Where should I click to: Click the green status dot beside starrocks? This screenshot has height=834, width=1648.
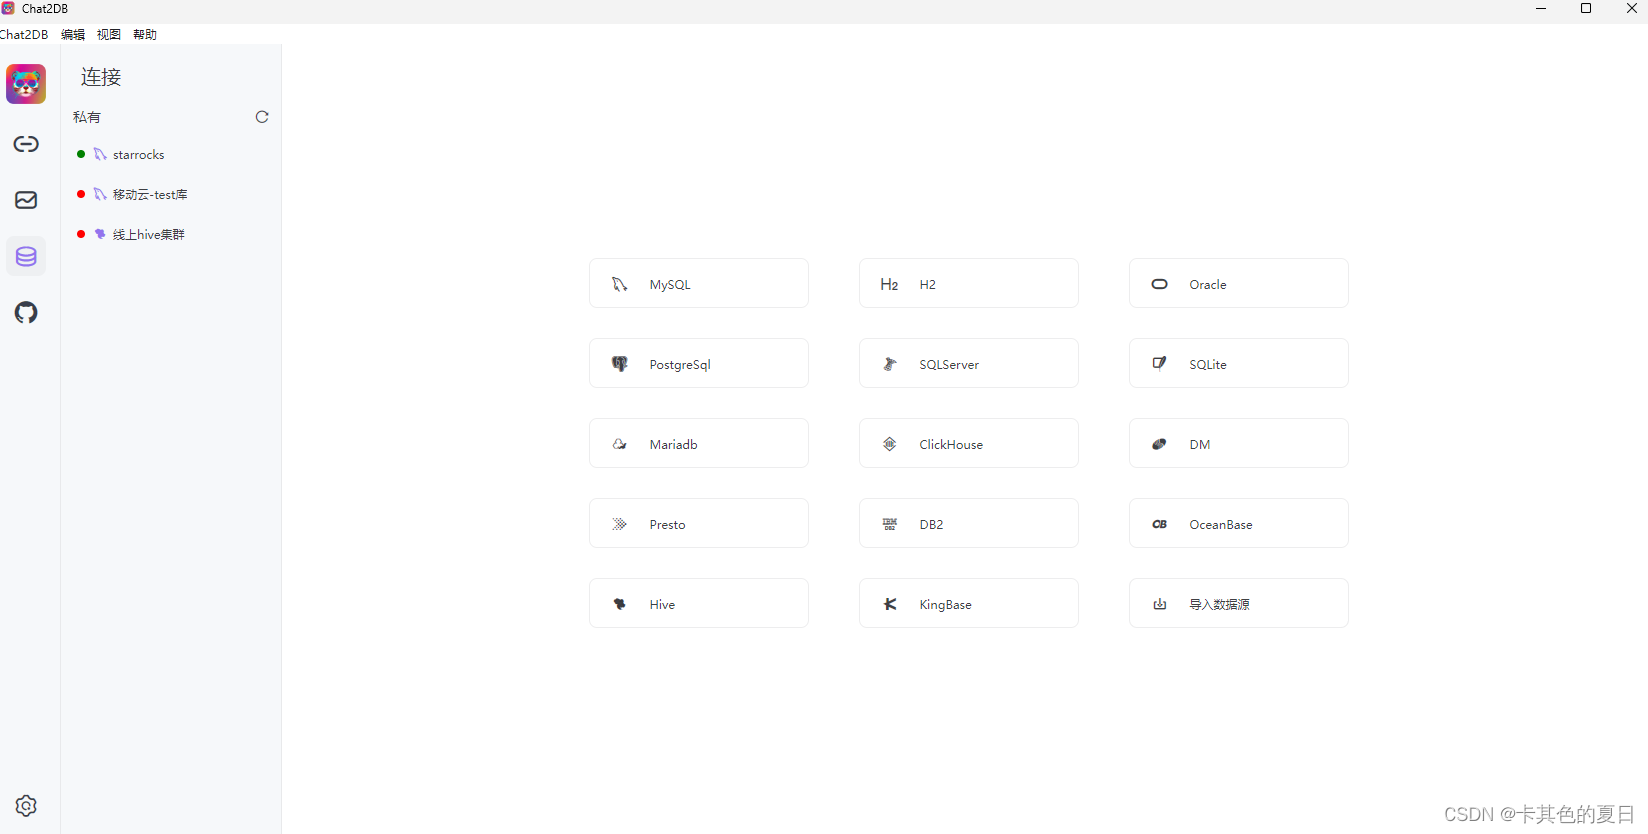click(x=81, y=154)
